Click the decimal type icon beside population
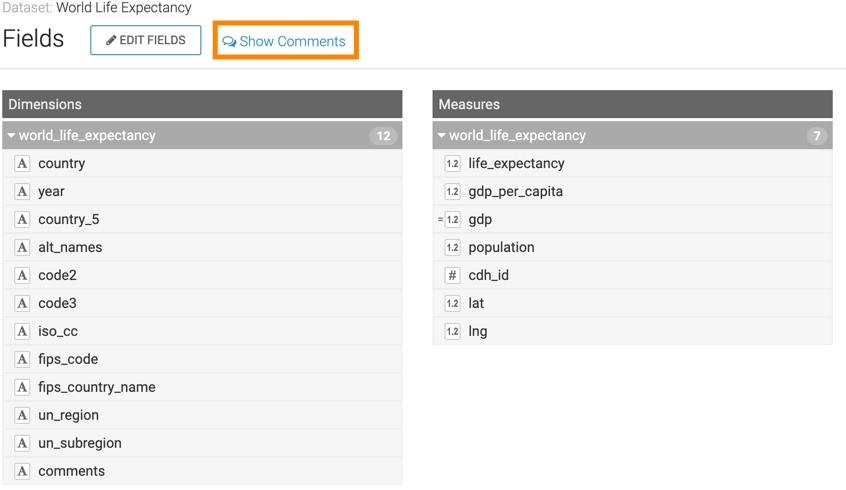The width and height of the screenshot is (846, 490). point(452,247)
